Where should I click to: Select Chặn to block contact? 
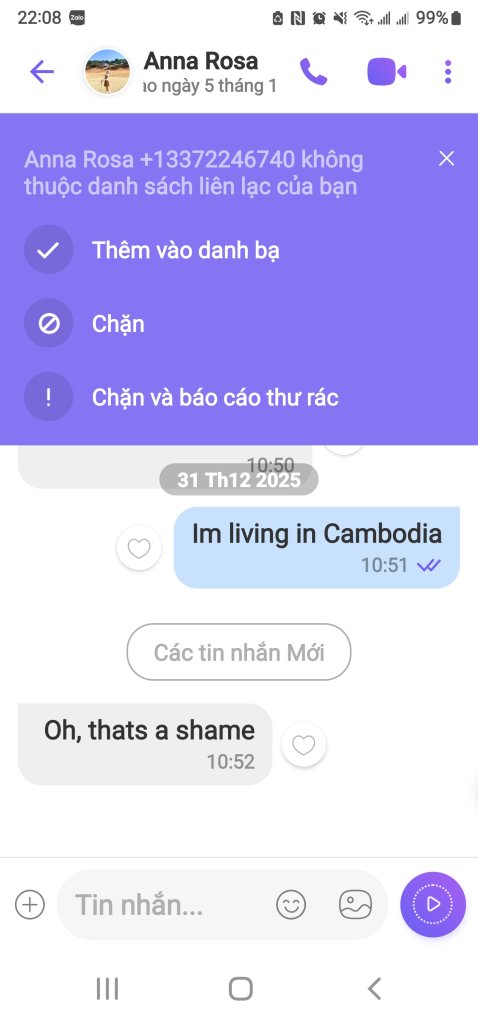[x=118, y=324]
